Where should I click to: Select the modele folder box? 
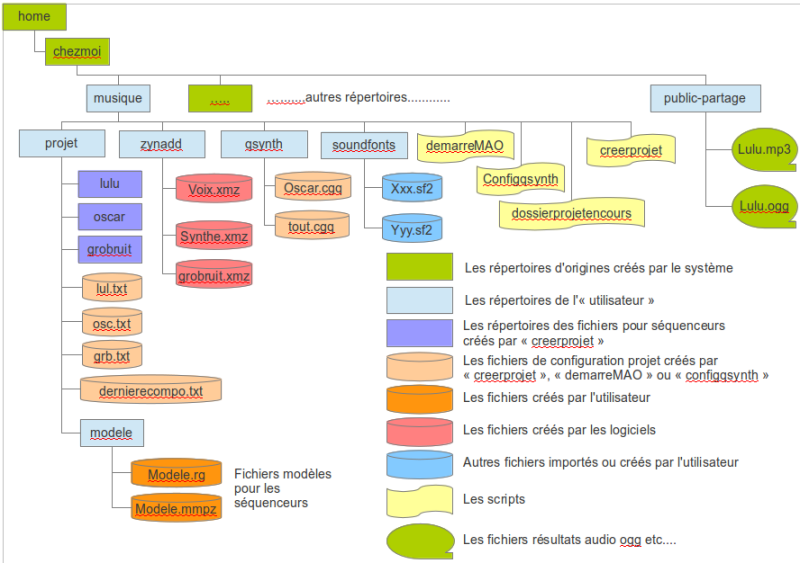click(112, 433)
